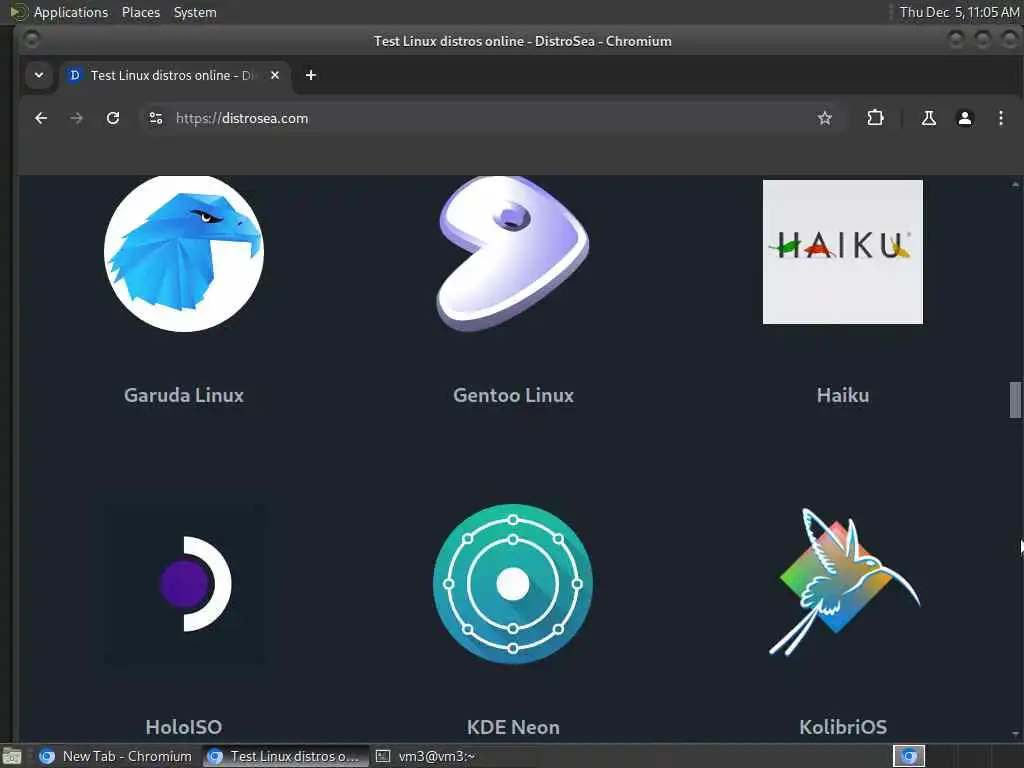Open the Gentoo Linux logo

click(513, 253)
